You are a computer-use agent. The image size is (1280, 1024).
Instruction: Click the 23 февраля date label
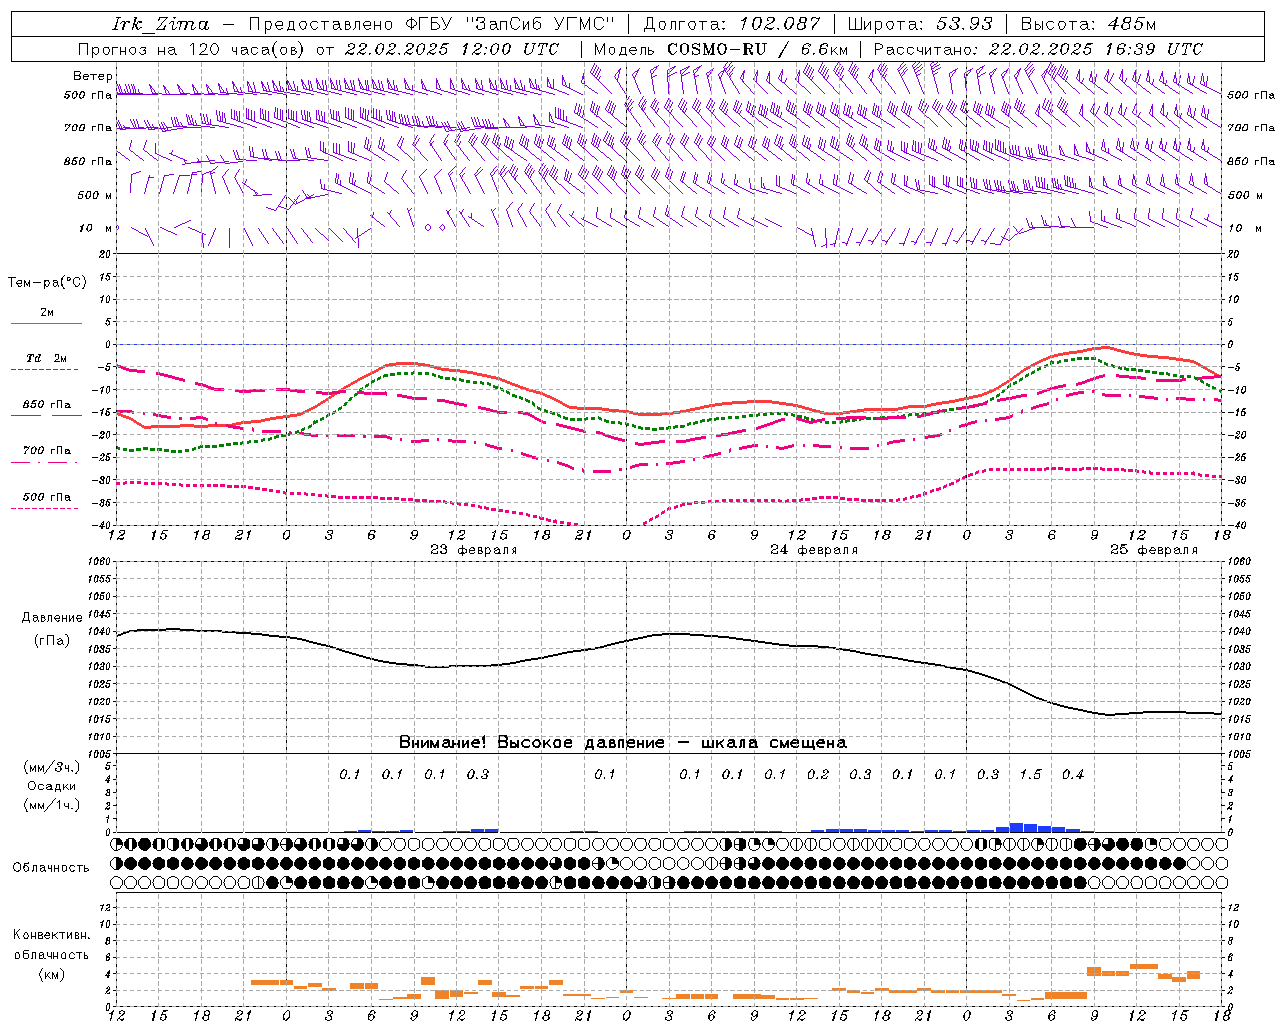click(473, 550)
